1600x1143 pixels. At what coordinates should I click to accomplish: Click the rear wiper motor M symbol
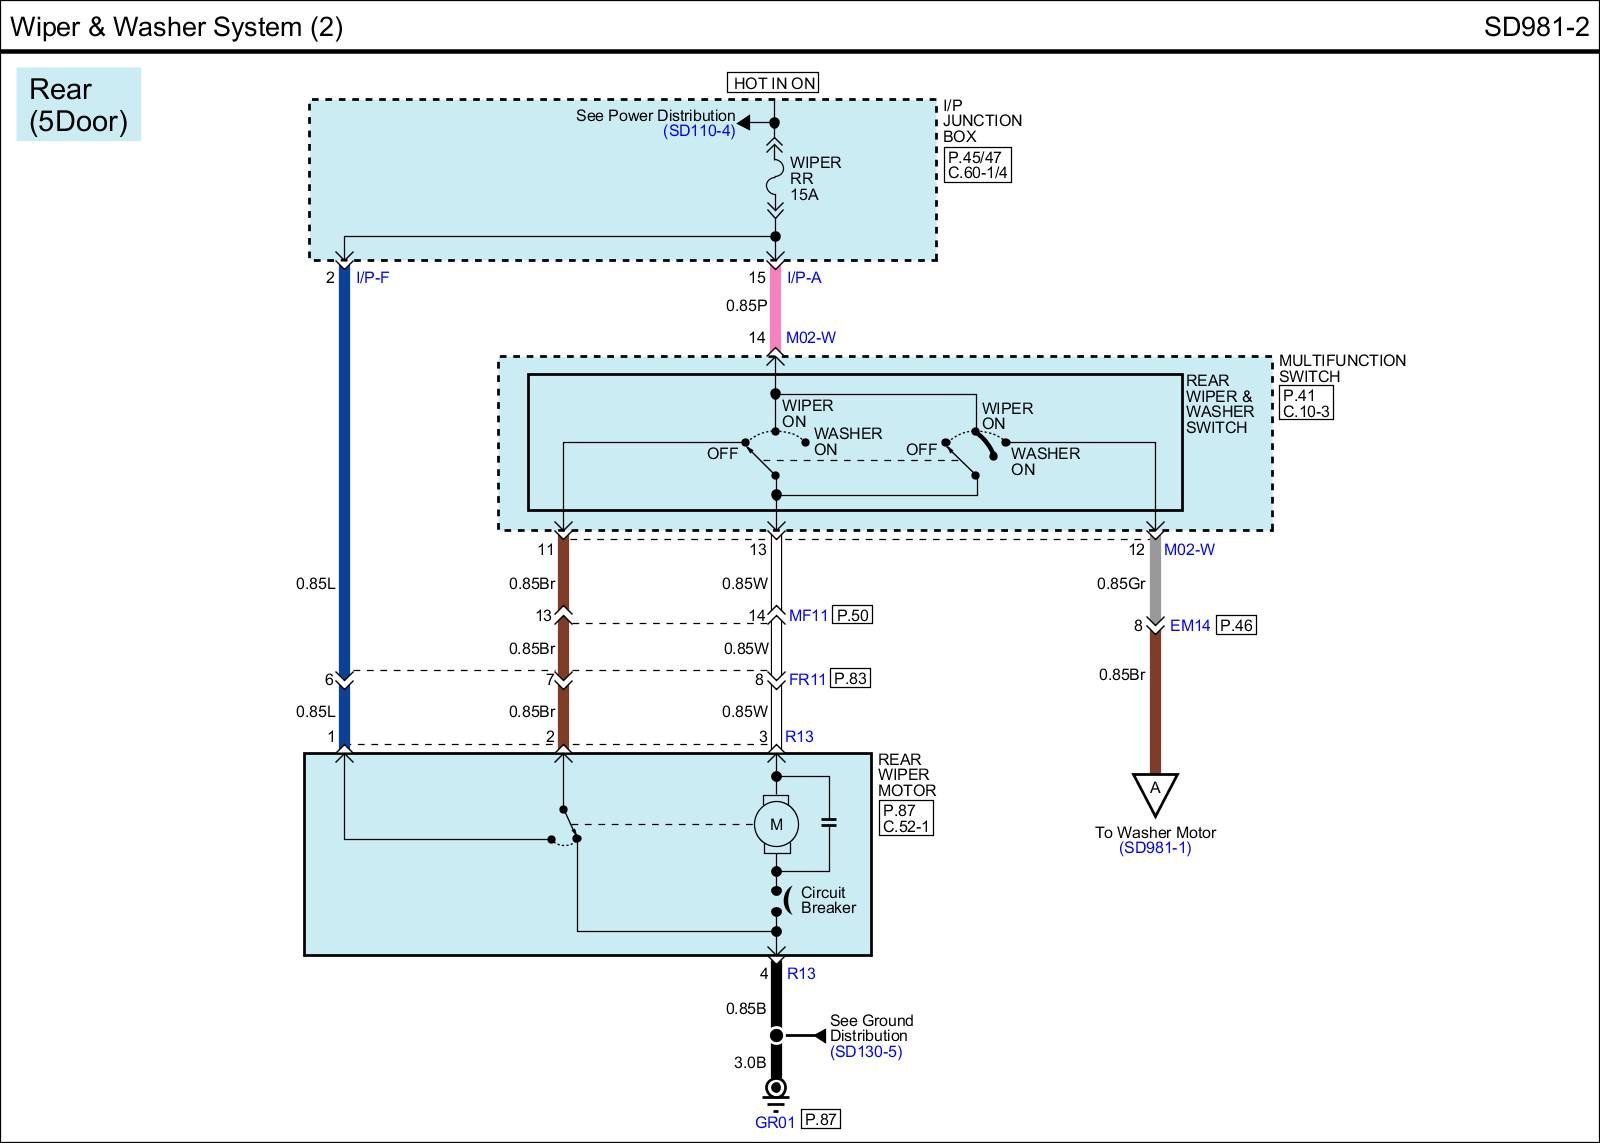776,825
